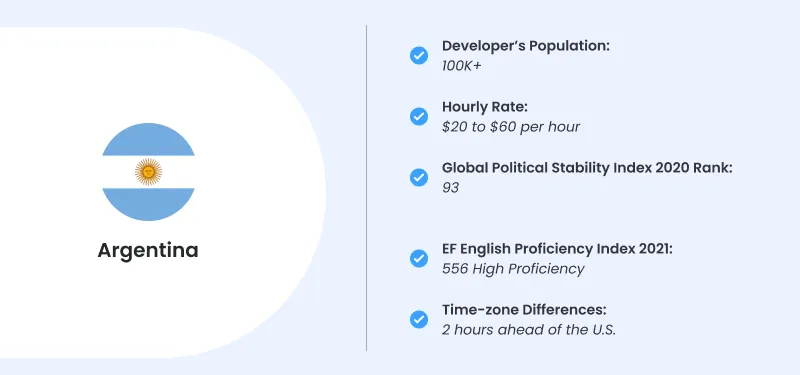Select the Time-zone Differences heading
This screenshot has width=800, height=375.
click(x=524, y=310)
